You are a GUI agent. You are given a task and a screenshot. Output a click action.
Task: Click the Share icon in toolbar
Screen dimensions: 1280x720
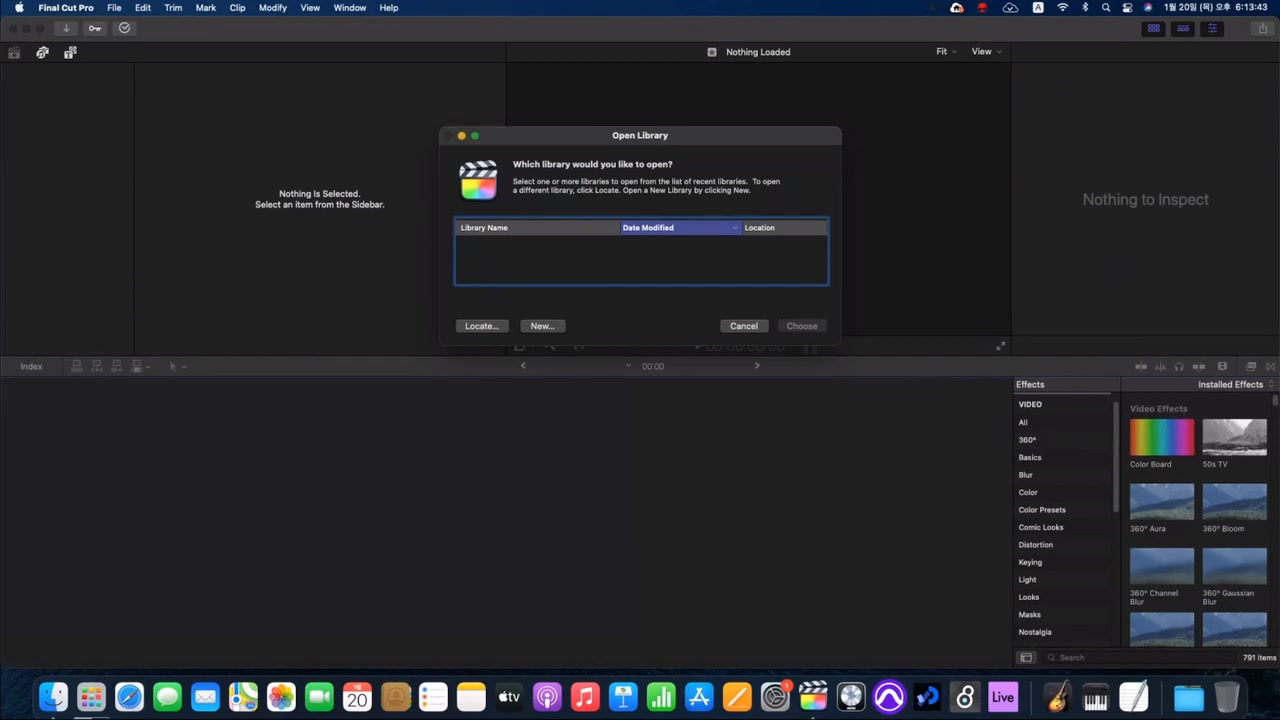1263,28
